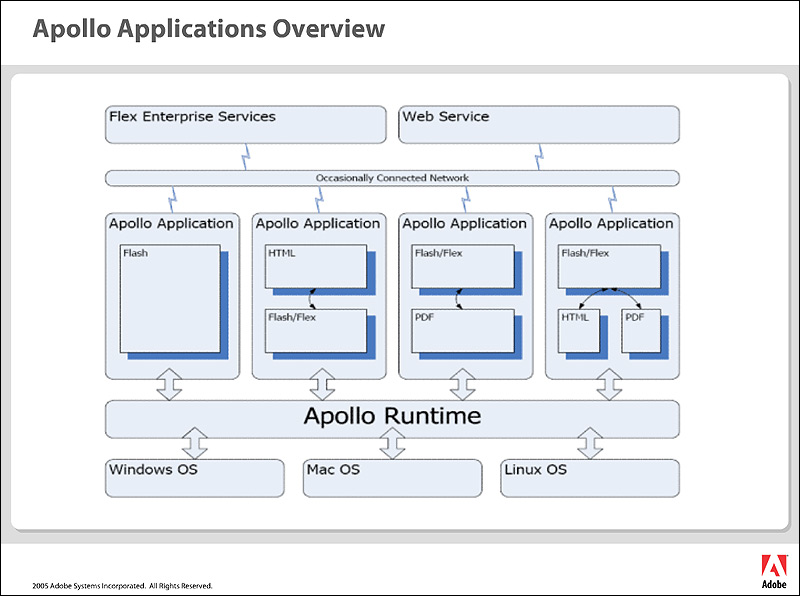The height and width of the screenshot is (596, 800).
Task: Click double arrow above Mac OS
Action: (392, 443)
